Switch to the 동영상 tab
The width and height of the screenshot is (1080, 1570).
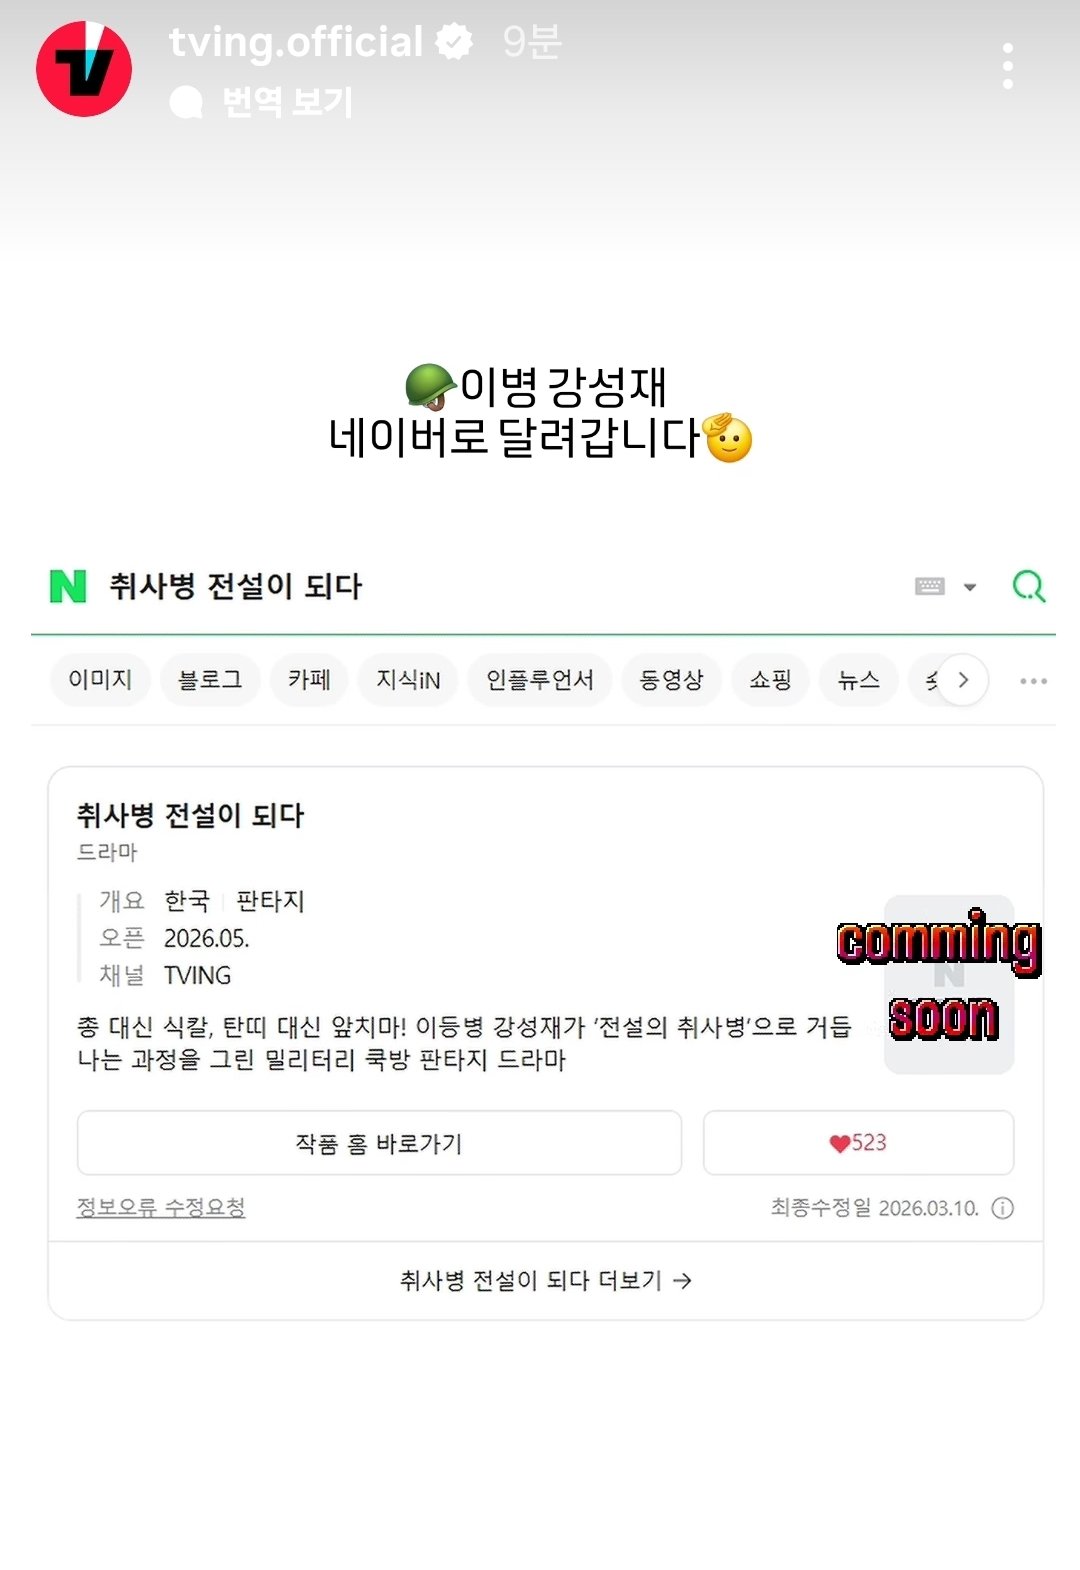(671, 680)
